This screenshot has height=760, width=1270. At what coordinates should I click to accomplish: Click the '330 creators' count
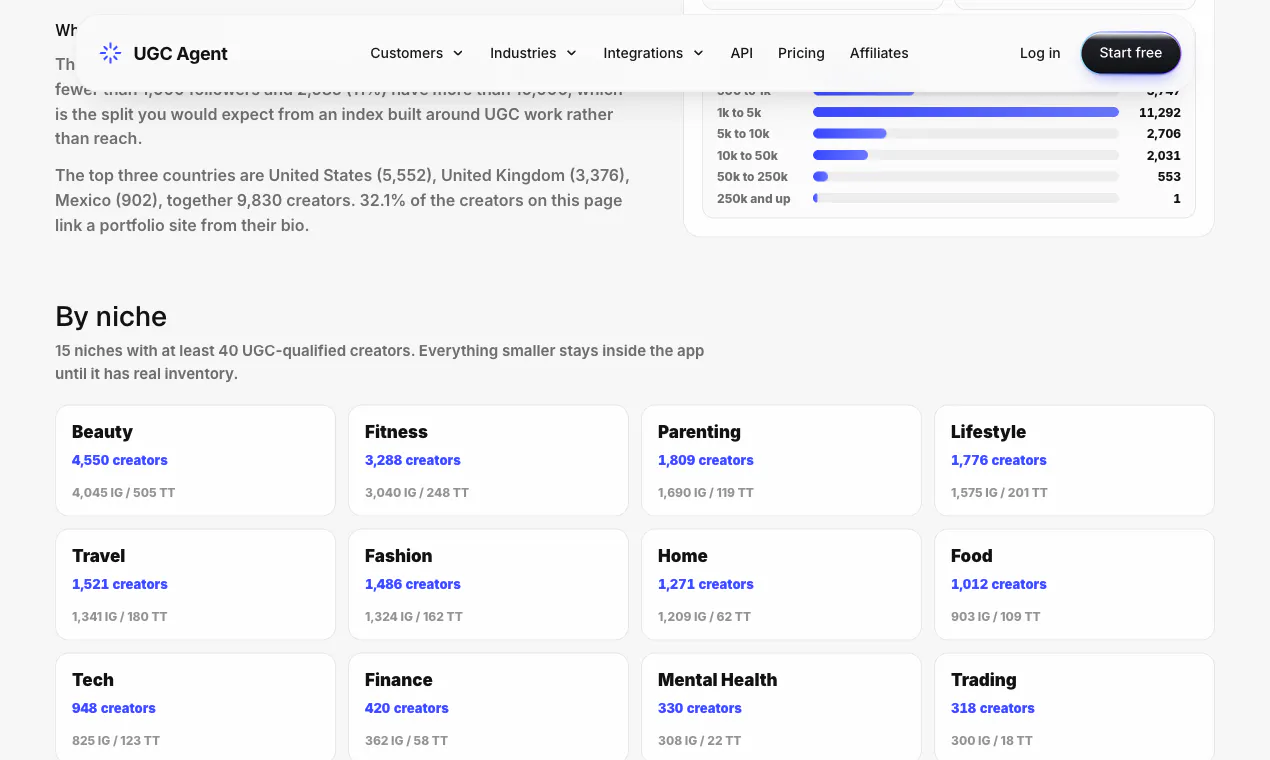click(x=699, y=708)
